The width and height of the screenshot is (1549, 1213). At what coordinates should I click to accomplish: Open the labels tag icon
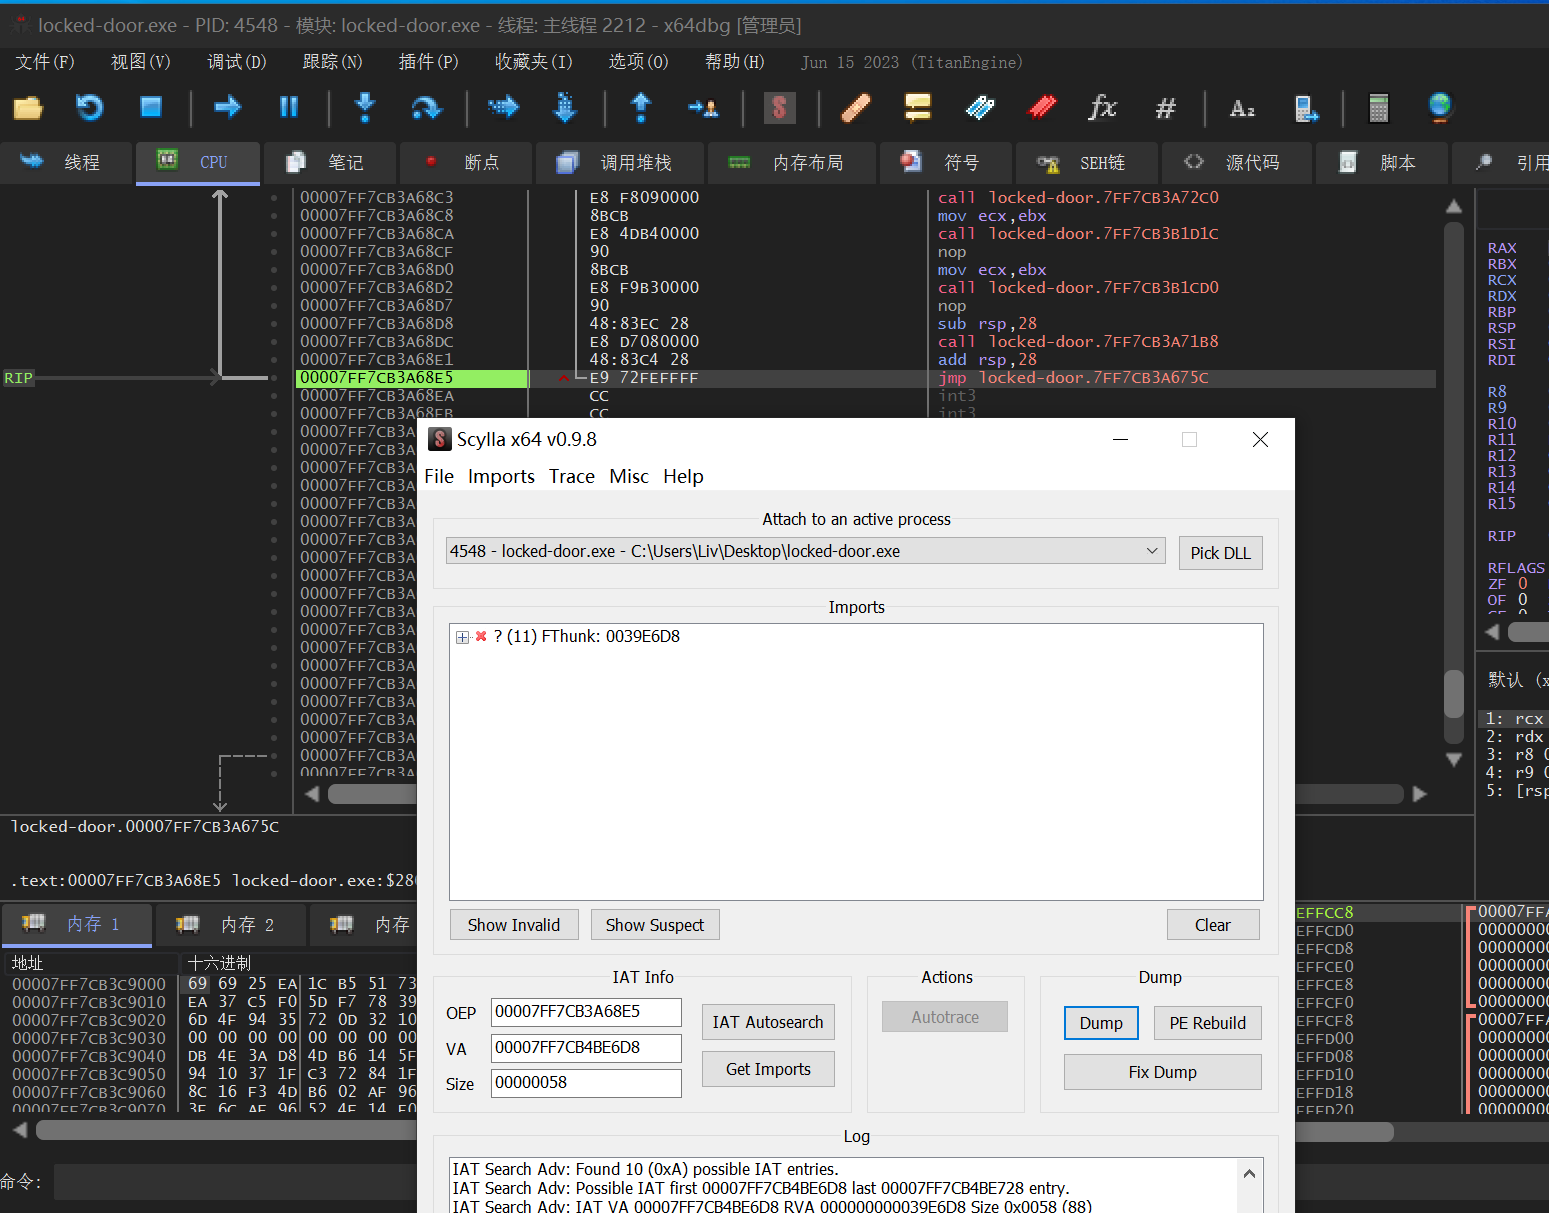[980, 107]
